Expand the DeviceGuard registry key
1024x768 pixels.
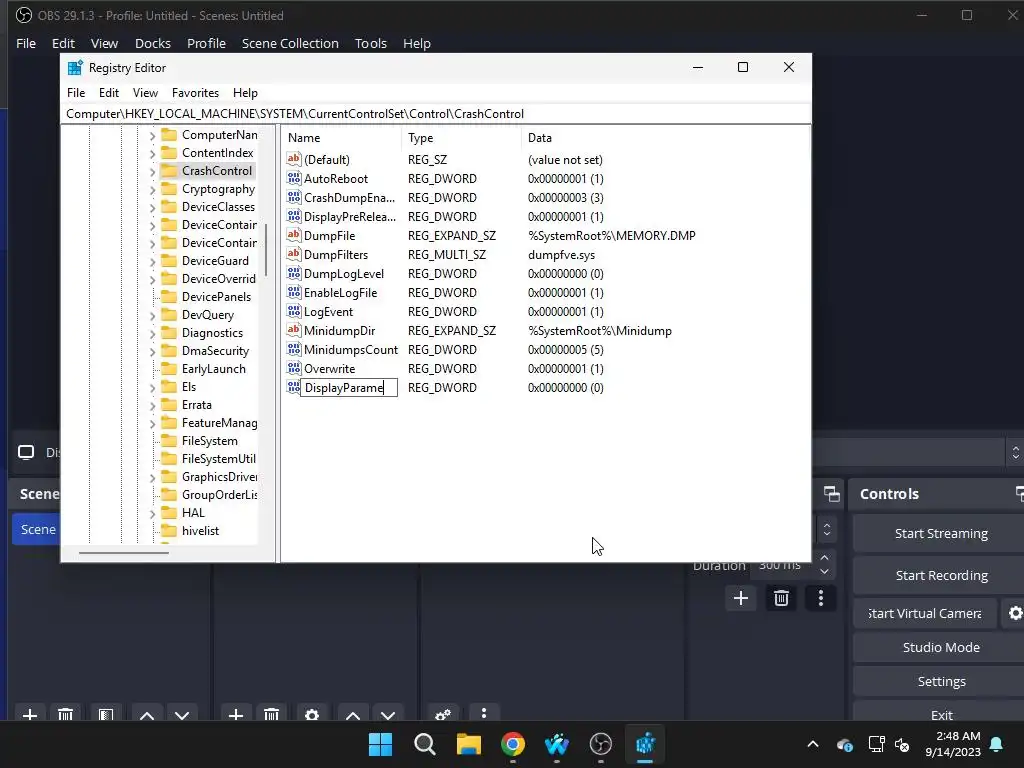tap(152, 261)
